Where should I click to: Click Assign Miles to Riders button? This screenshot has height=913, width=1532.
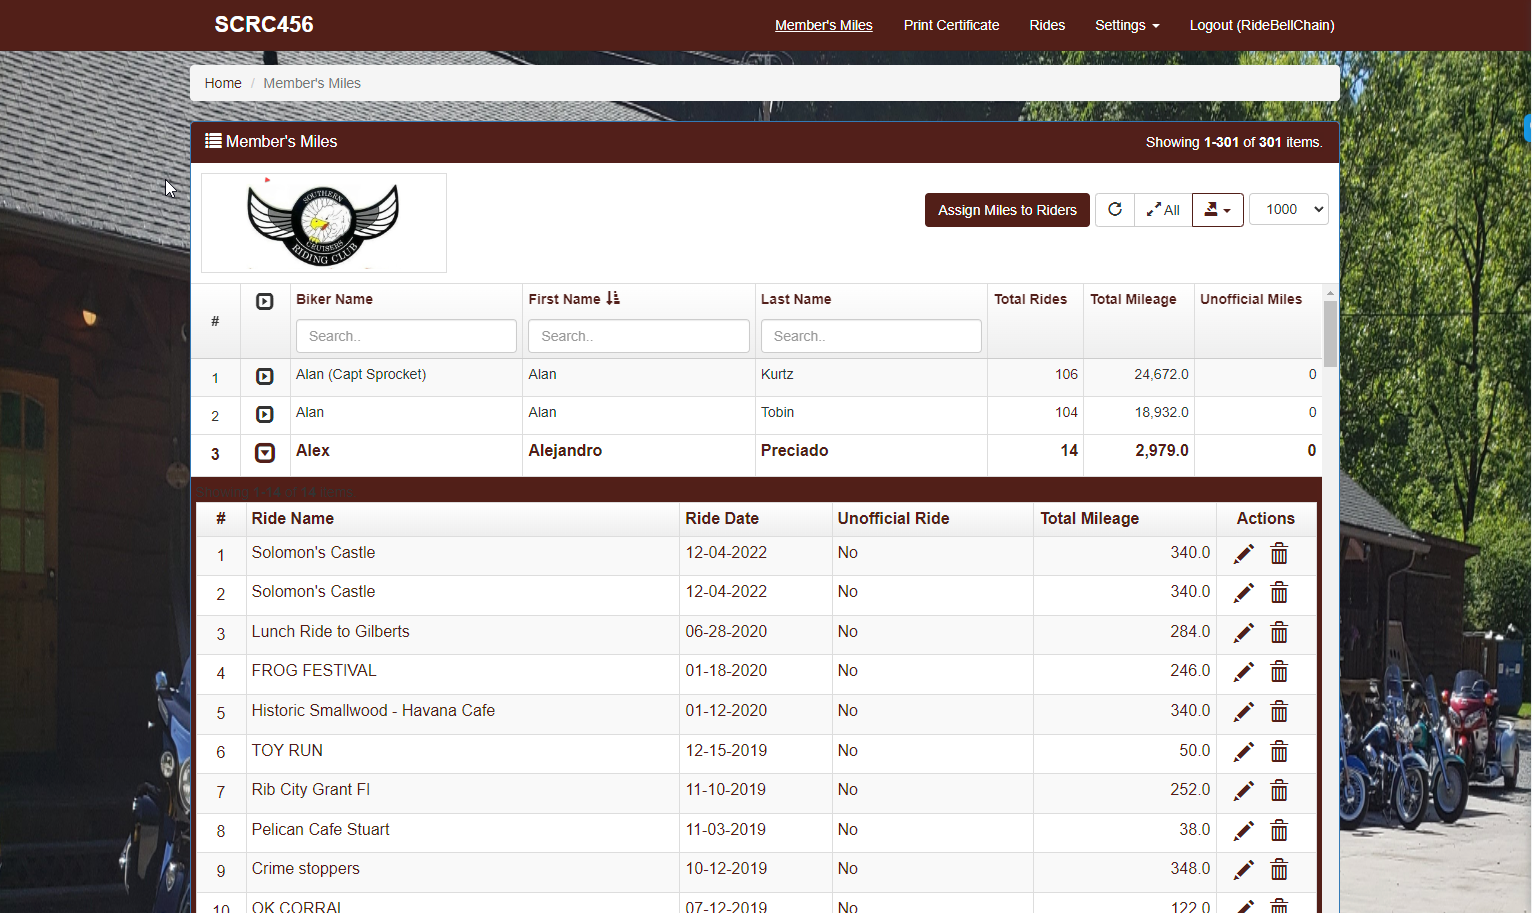tap(1007, 210)
